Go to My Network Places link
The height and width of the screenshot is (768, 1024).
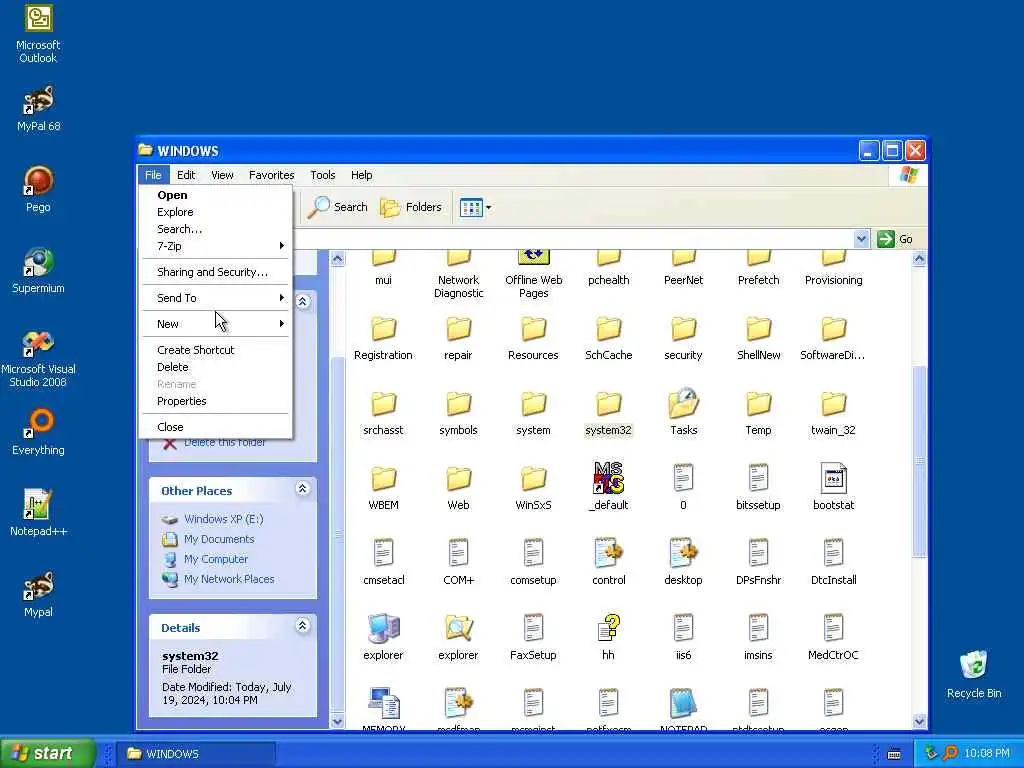click(x=229, y=579)
